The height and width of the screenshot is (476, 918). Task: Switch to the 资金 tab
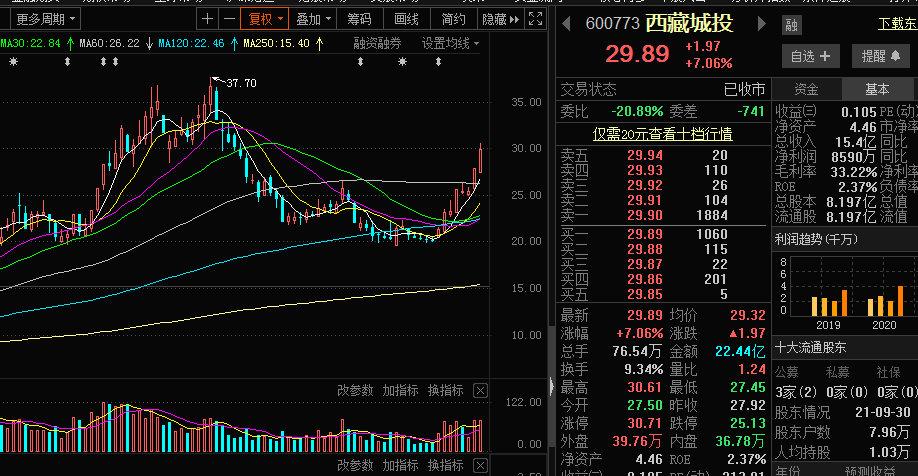tap(806, 89)
